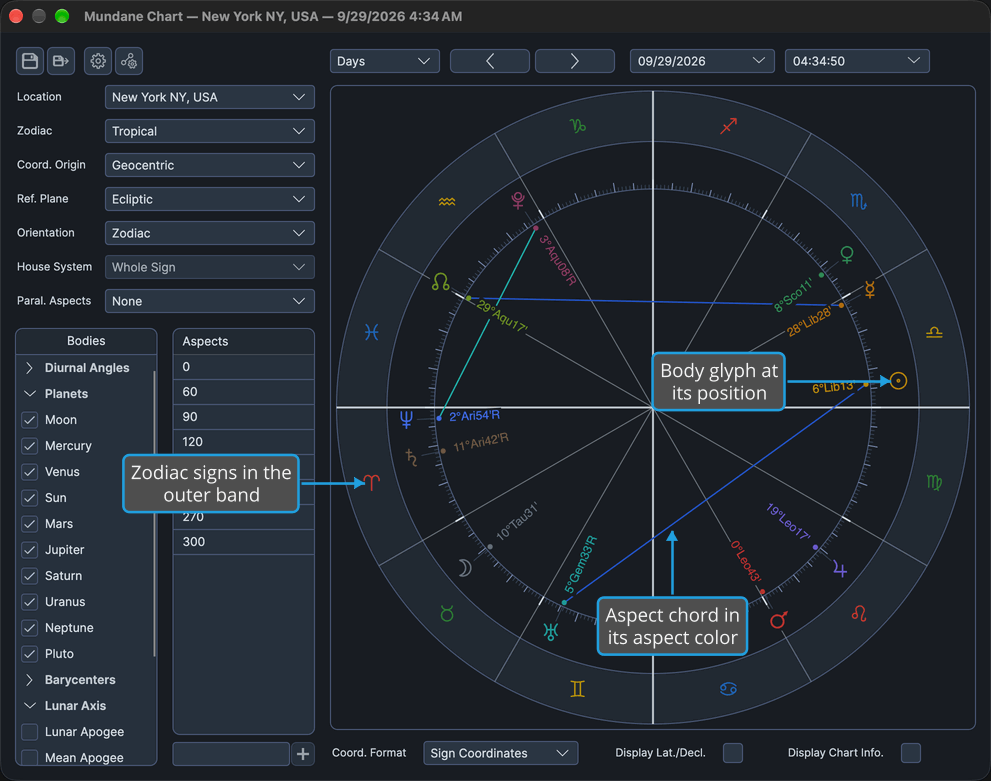Select the 0 aspect row

(x=243, y=367)
